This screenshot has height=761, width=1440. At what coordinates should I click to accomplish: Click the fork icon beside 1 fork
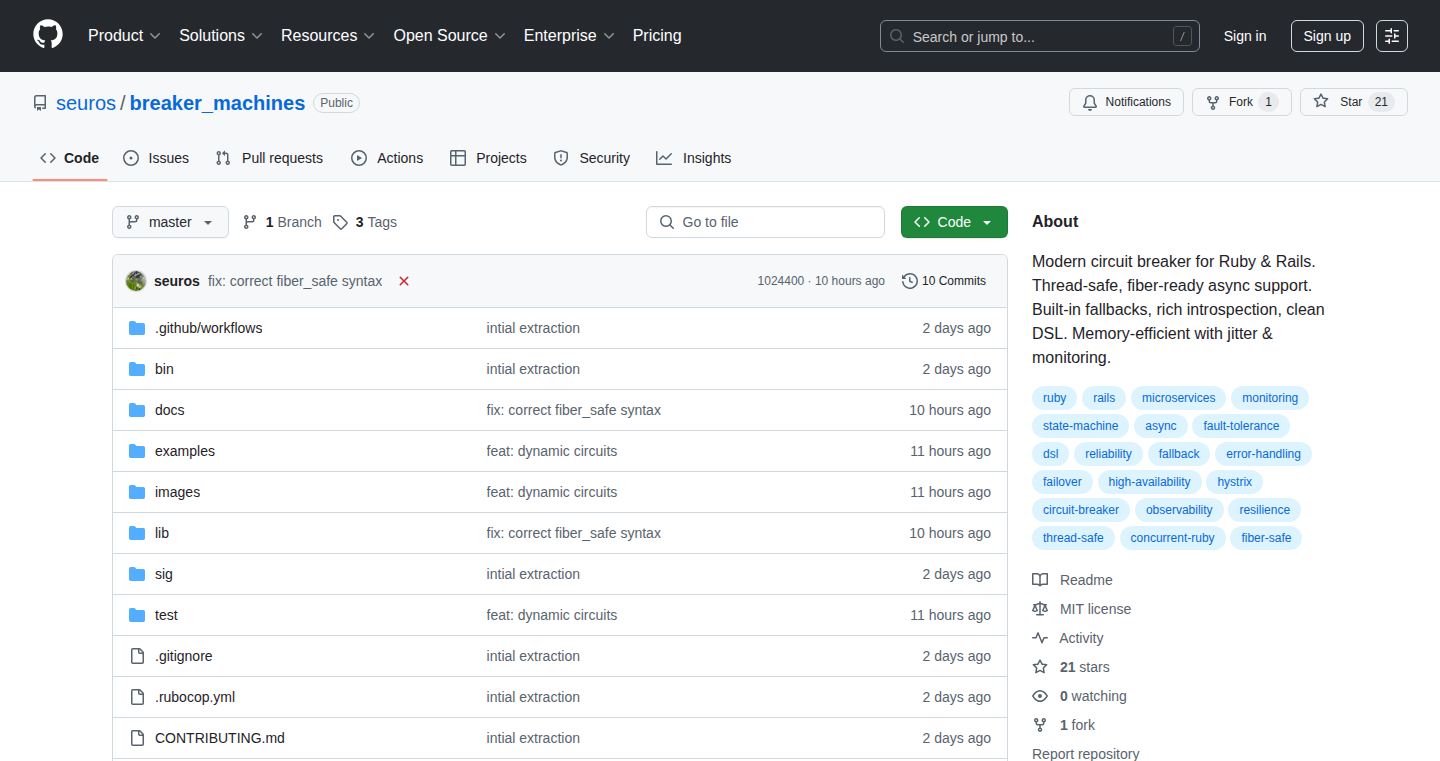coord(1040,725)
